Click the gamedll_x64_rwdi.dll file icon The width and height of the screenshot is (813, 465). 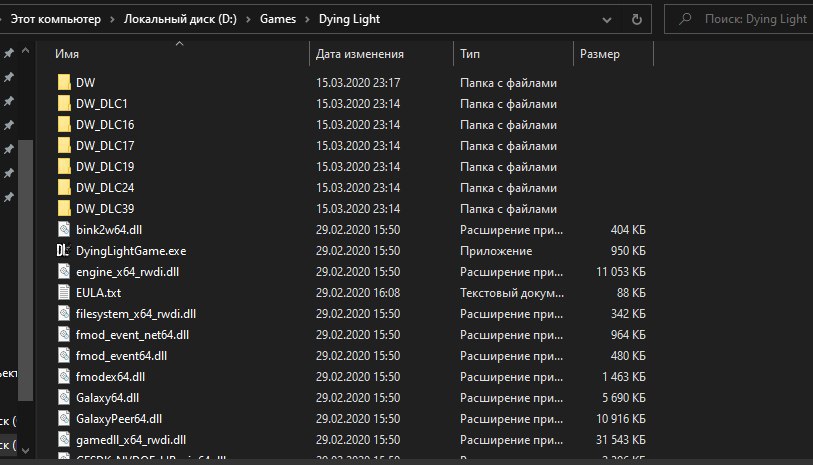(64, 440)
